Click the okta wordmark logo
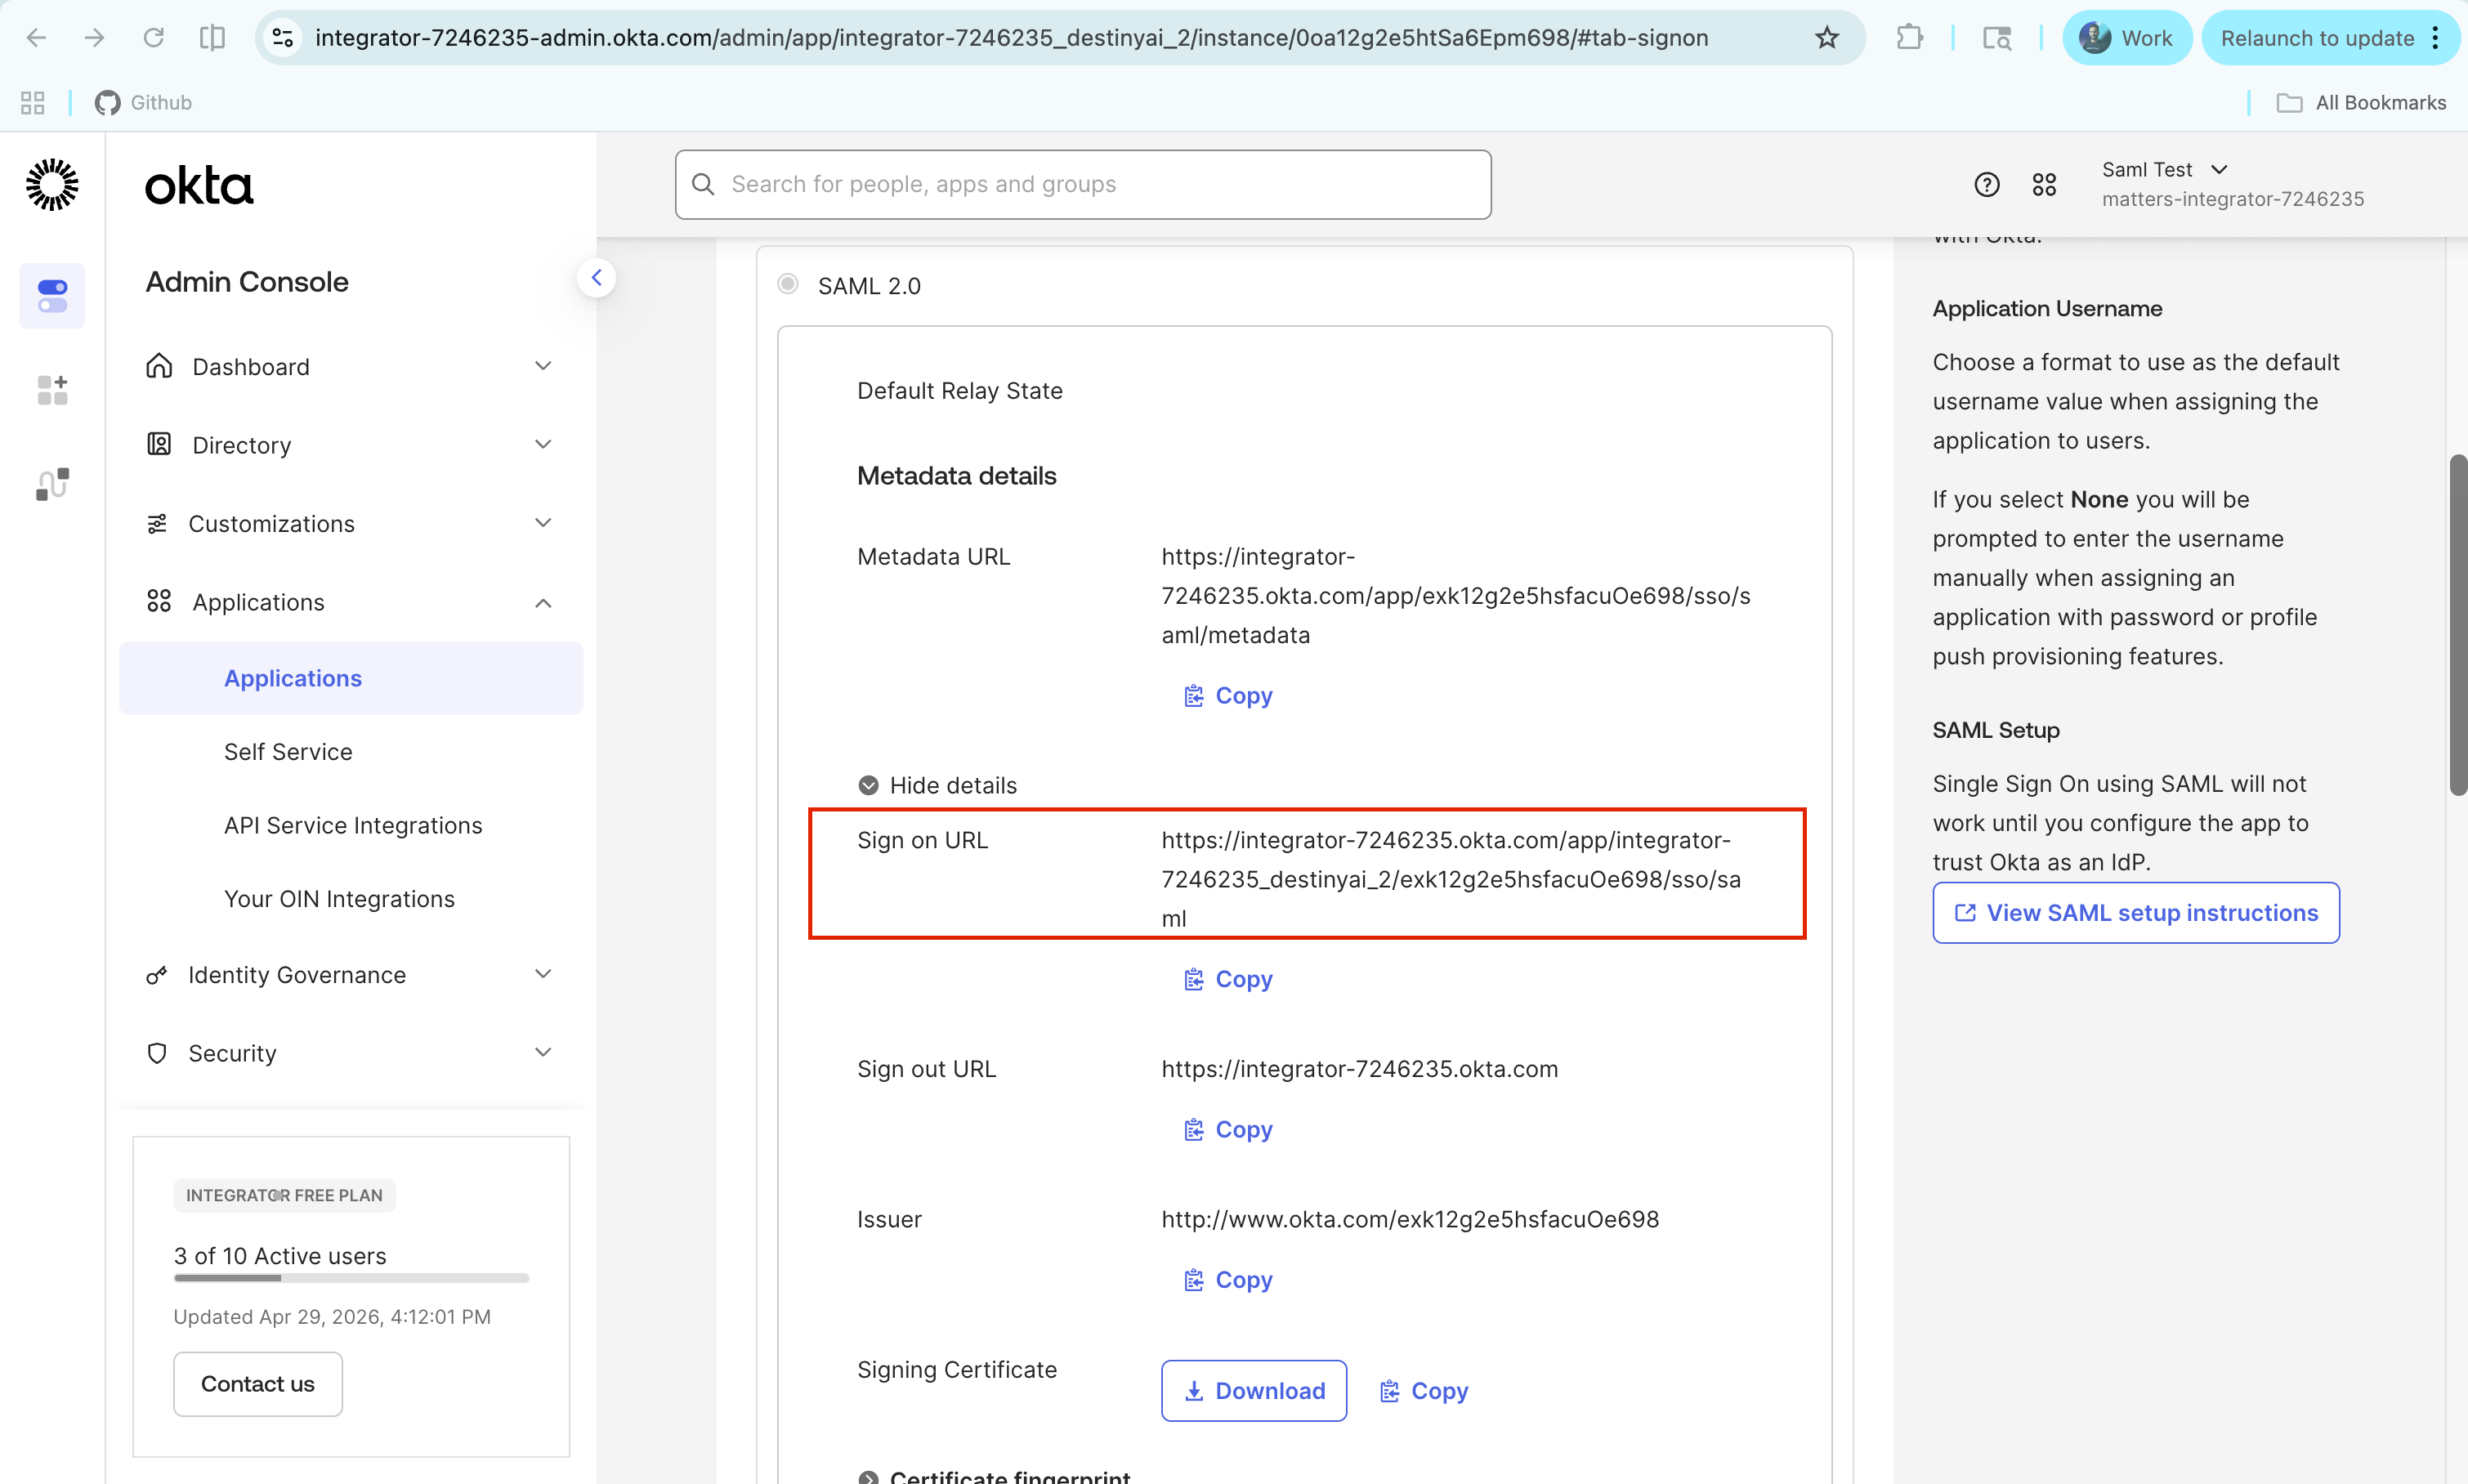The image size is (2468, 1484). pyautogui.click(x=199, y=186)
